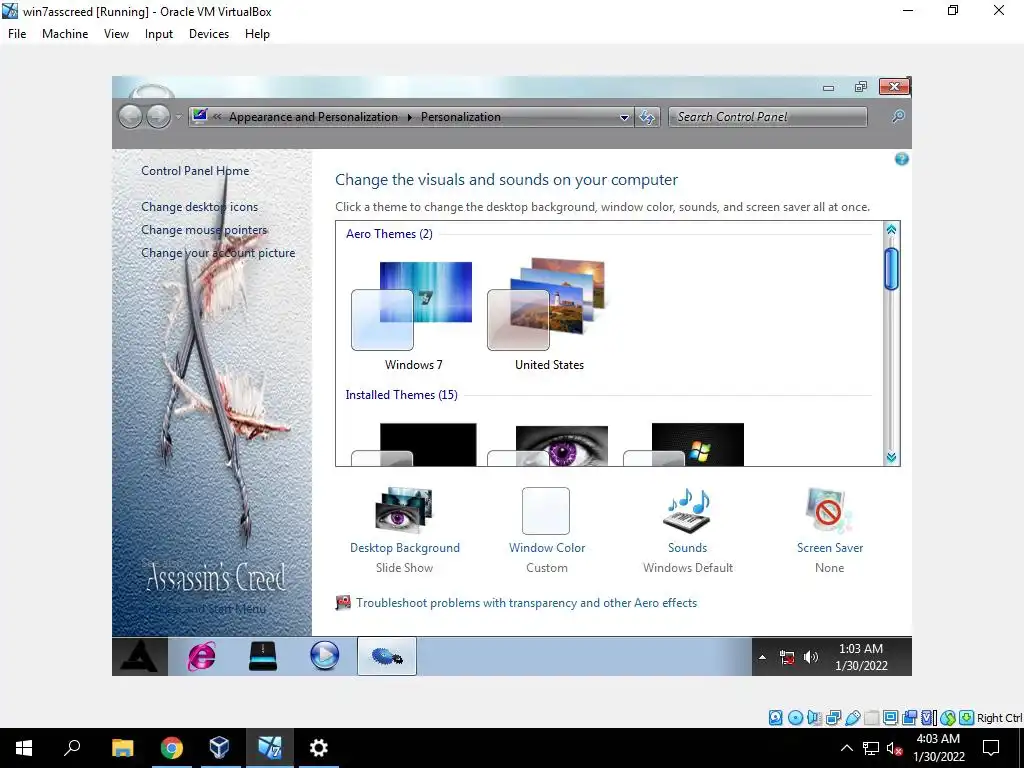Click the mouse integration icon in VirtualBox status bar
Image resolution: width=1024 pixels, height=768 pixels.
click(x=948, y=718)
